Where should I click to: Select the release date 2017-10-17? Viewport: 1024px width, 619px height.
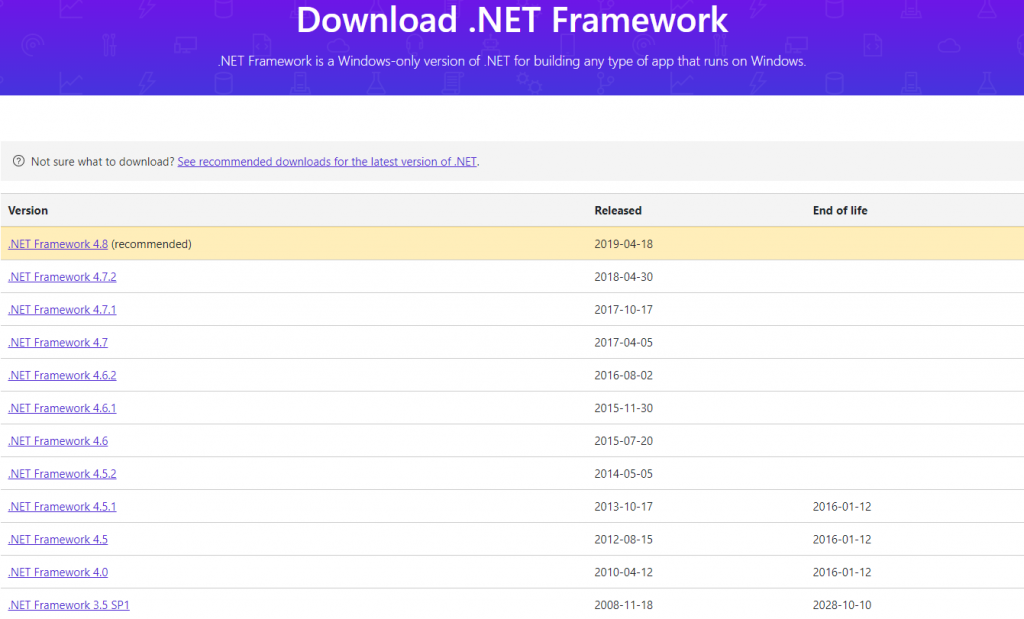tap(623, 310)
